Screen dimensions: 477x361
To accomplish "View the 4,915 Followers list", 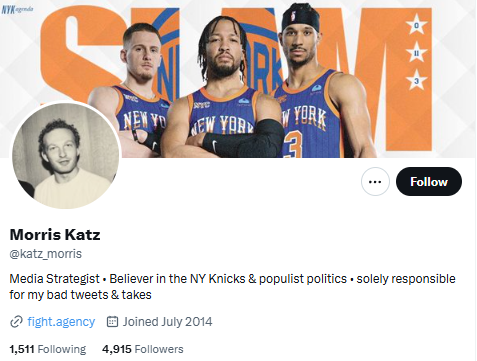I will pyautogui.click(x=143, y=349).
